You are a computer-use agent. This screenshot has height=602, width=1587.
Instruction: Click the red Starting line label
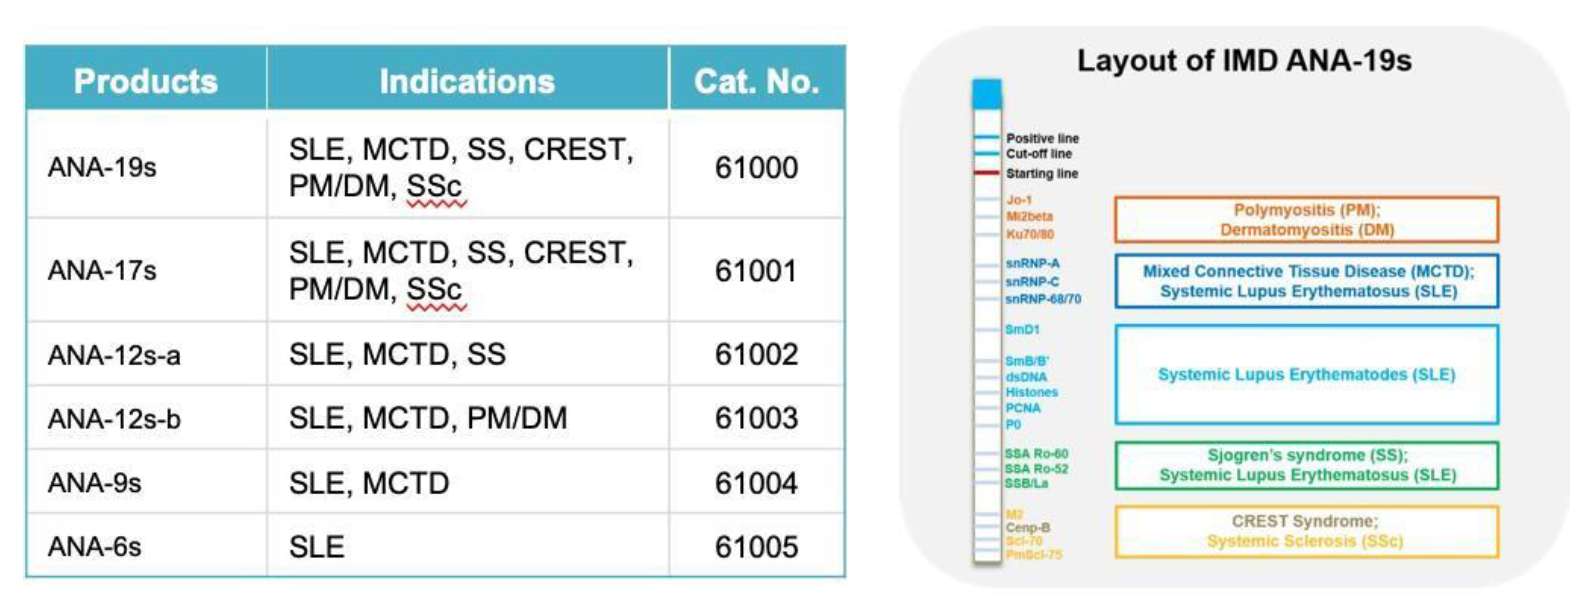click(x=1042, y=174)
